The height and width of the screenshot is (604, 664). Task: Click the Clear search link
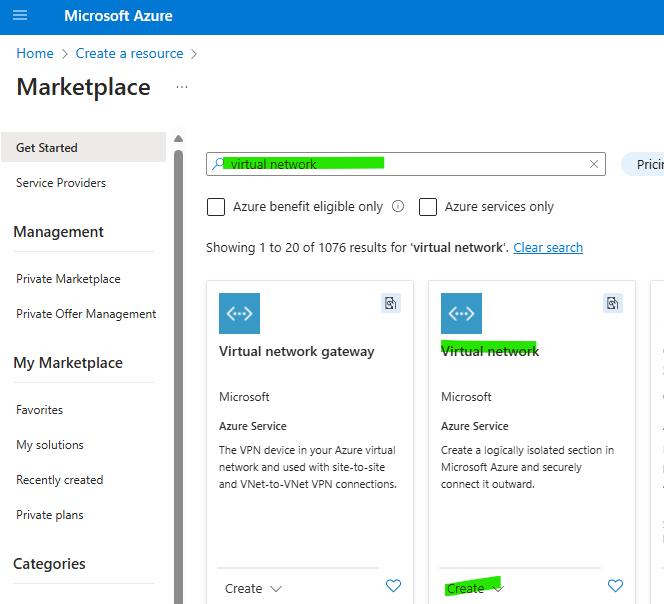(x=548, y=247)
